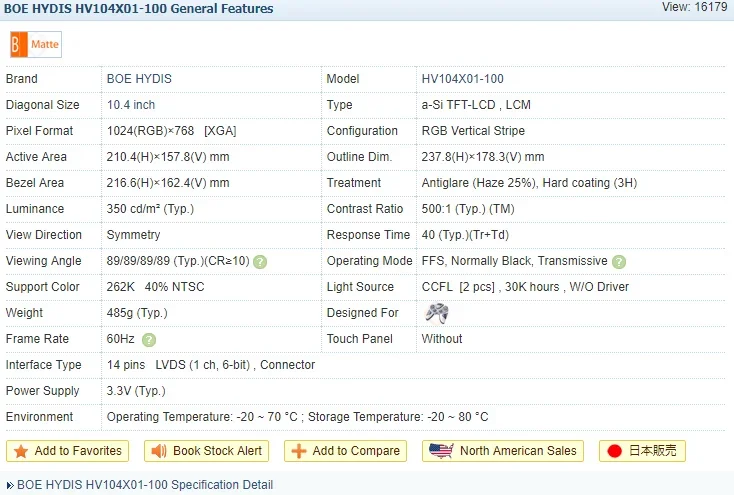Click the US flag icon for North American Sales

[441, 451]
